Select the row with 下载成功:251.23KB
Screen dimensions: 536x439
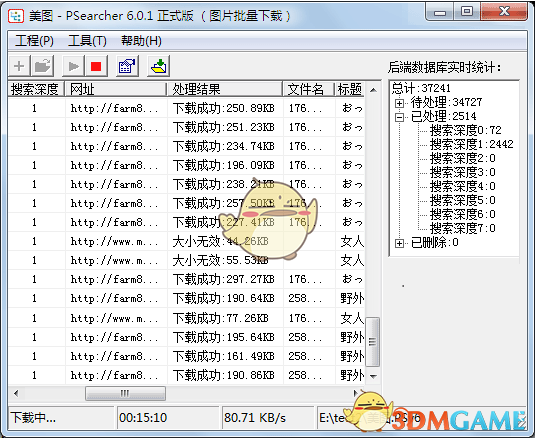tap(186, 128)
